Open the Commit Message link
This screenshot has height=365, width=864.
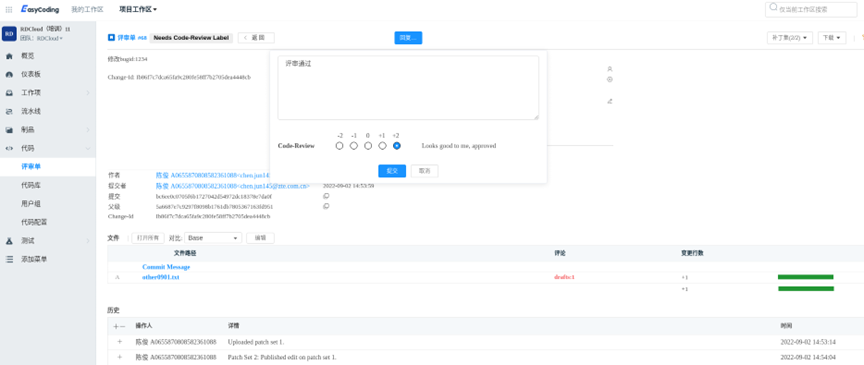click(166, 267)
